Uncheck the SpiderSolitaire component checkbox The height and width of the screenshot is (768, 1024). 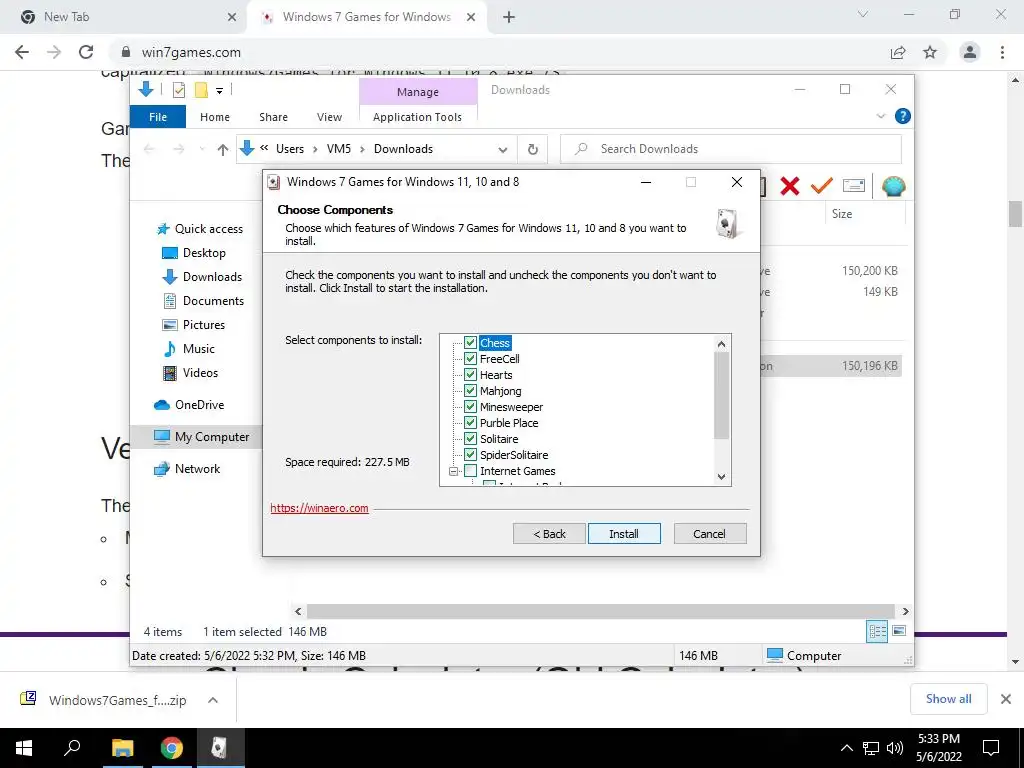coord(470,455)
